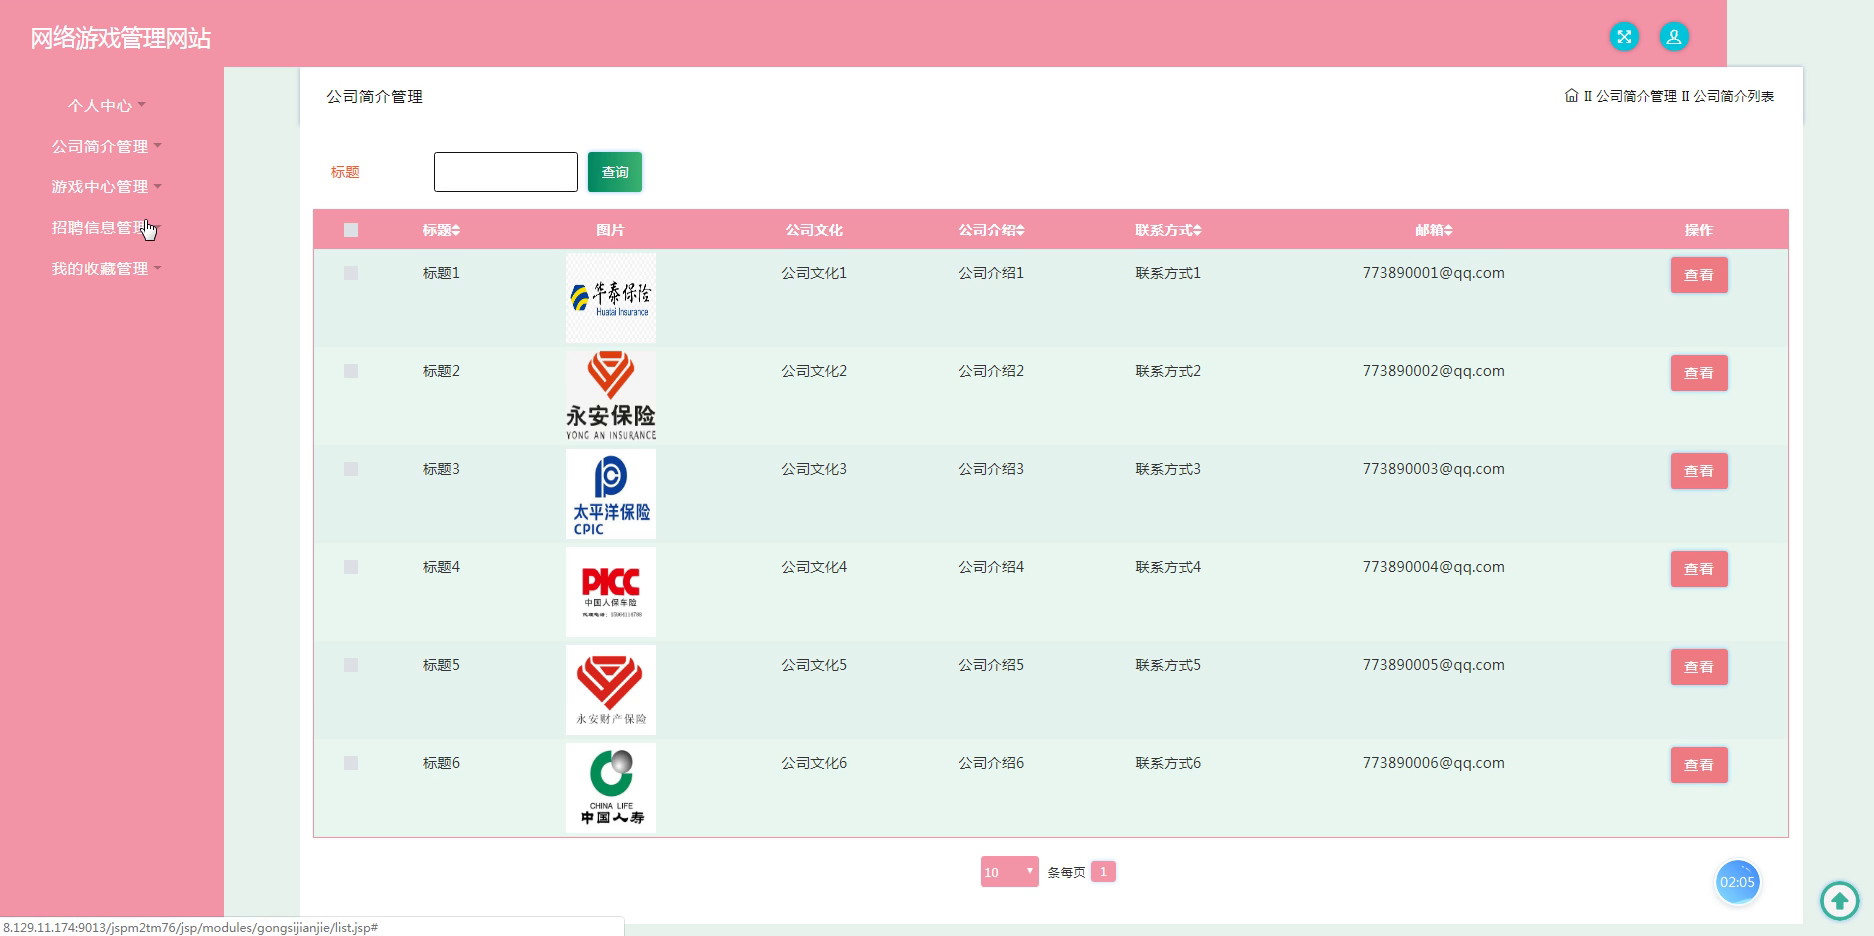Click the 查询 search button
The height and width of the screenshot is (936, 1874).
[615, 172]
